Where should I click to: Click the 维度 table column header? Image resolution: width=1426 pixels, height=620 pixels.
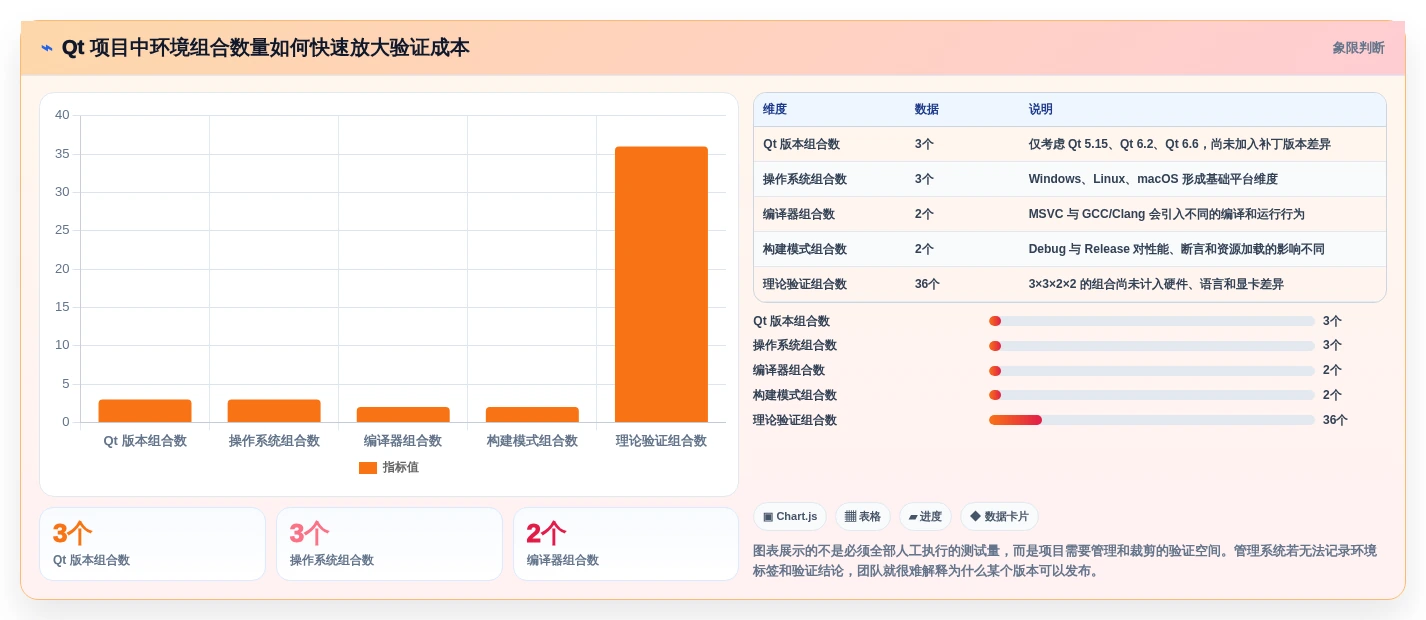click(x=775, y=109)
